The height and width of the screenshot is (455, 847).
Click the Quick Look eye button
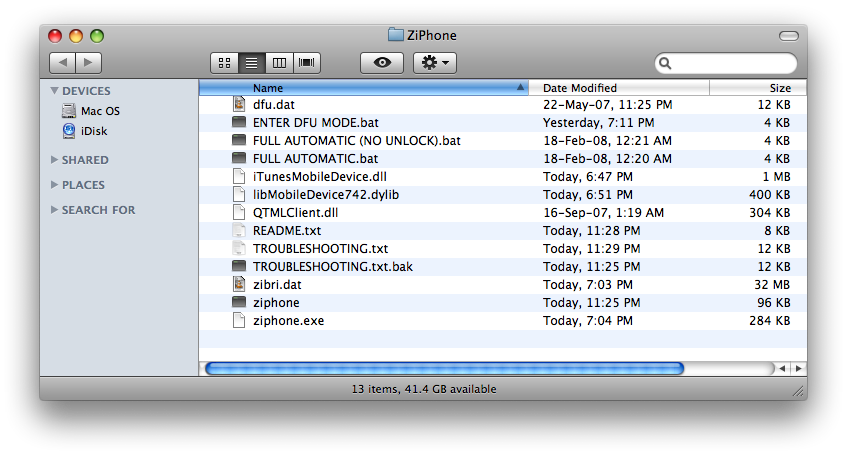pos(381,63)
